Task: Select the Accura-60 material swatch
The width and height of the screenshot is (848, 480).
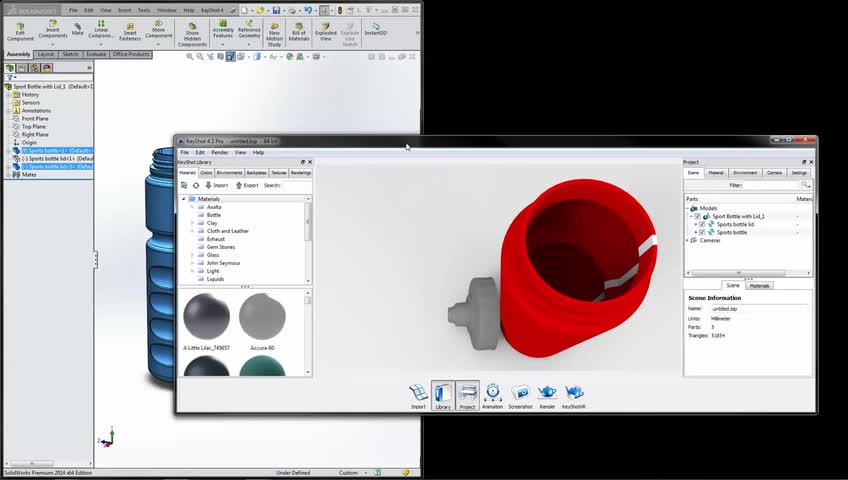Action: click(262, 317)
